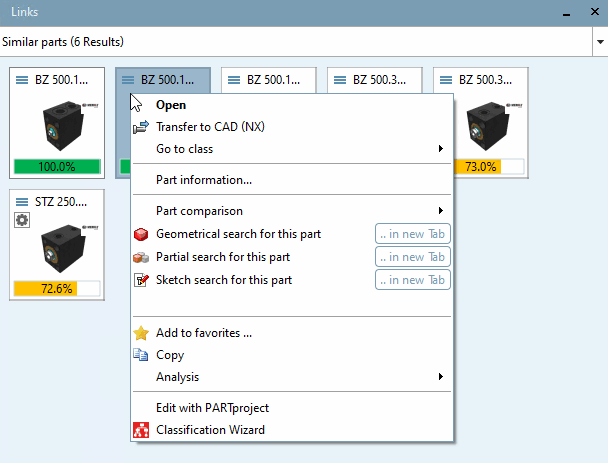Click the menu icon on STZ 250 card
This screenshot has width=608, height=463.
[x=22, y=202]
